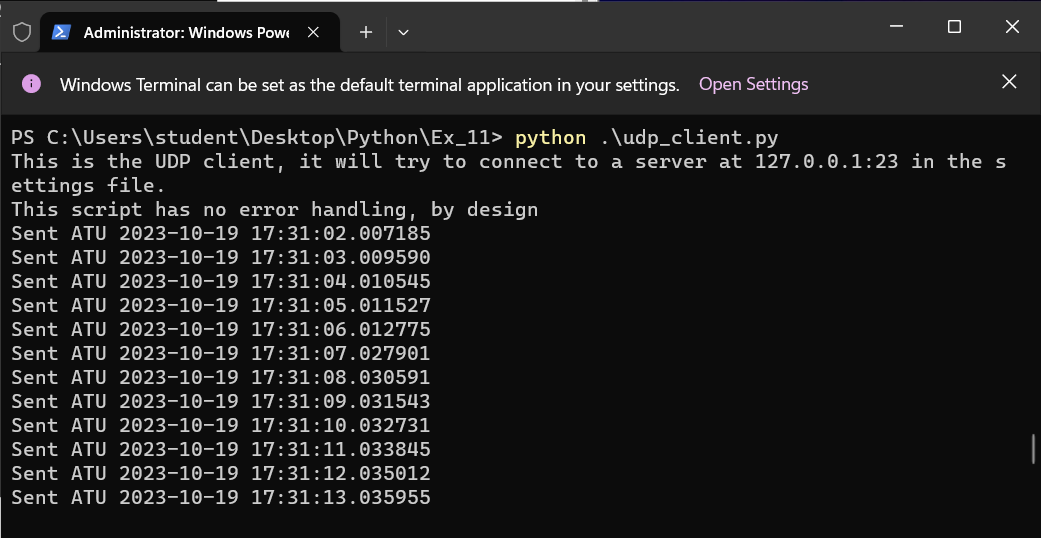This screenshot has height=538, width=1041.
Task: Click the python .\udp_client.py command line
Action: point(646,137)
